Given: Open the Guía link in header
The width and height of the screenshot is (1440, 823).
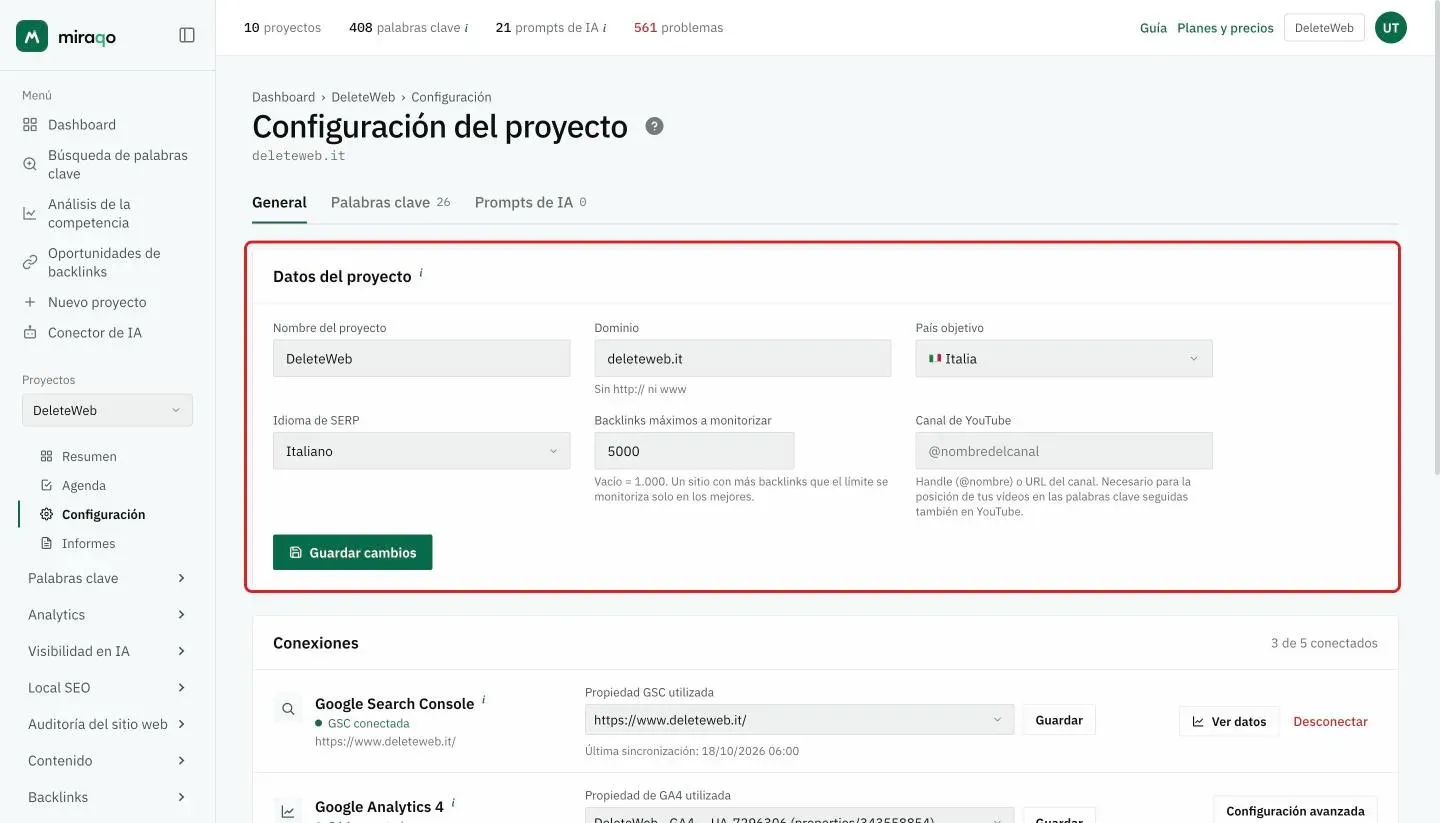Looking at the screenshot, I should pyautogui.click(x=1153, y=28).
